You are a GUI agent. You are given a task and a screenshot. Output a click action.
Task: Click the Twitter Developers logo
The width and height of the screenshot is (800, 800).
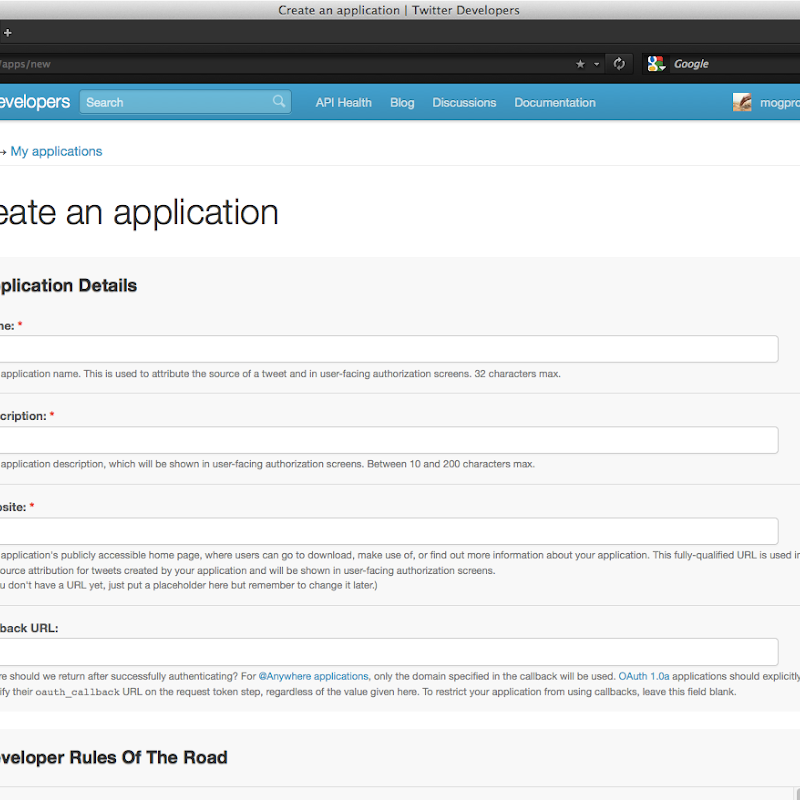click(x=35, y=102)
